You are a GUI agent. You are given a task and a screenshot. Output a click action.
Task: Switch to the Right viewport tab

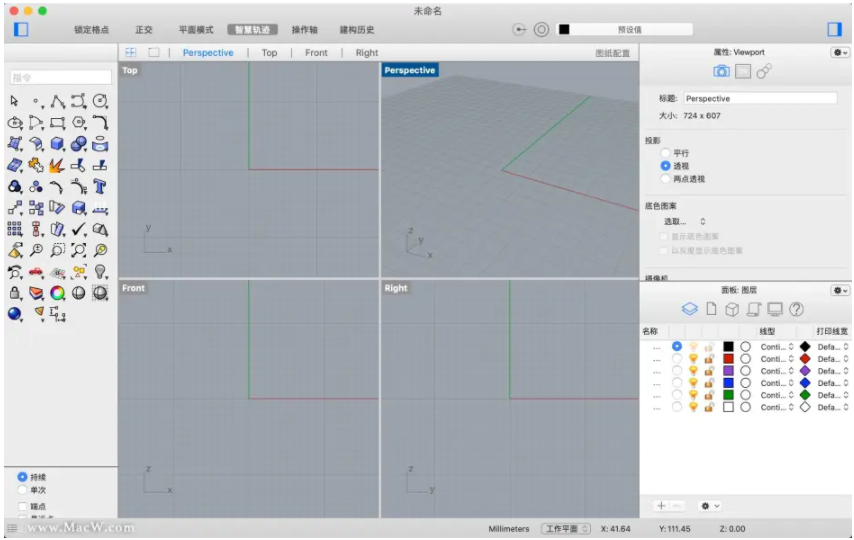[367, 52]
